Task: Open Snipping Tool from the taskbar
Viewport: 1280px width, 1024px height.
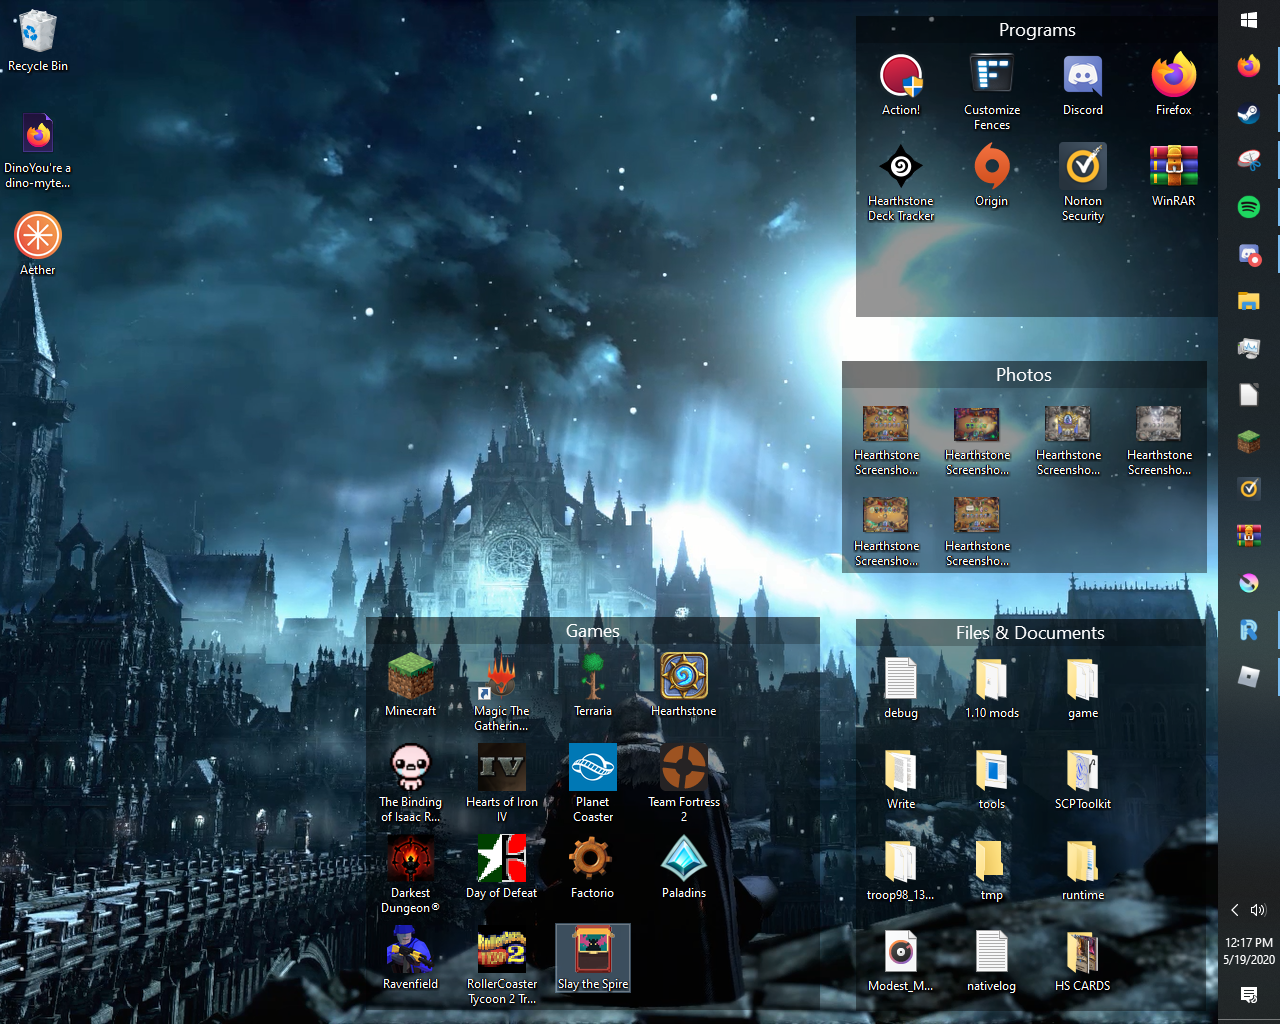Action: click(1249, 160)
